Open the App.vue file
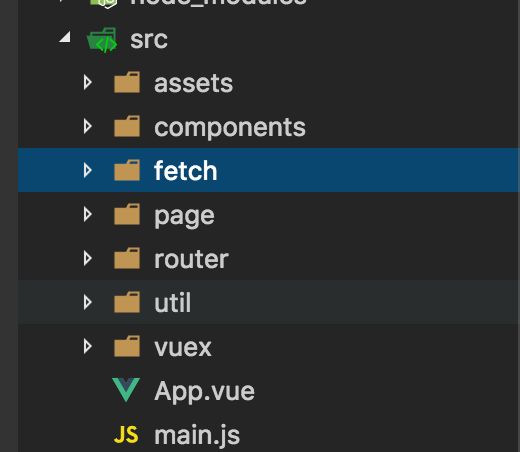Viewport: 520px width, 452px height. pos(204,391)
